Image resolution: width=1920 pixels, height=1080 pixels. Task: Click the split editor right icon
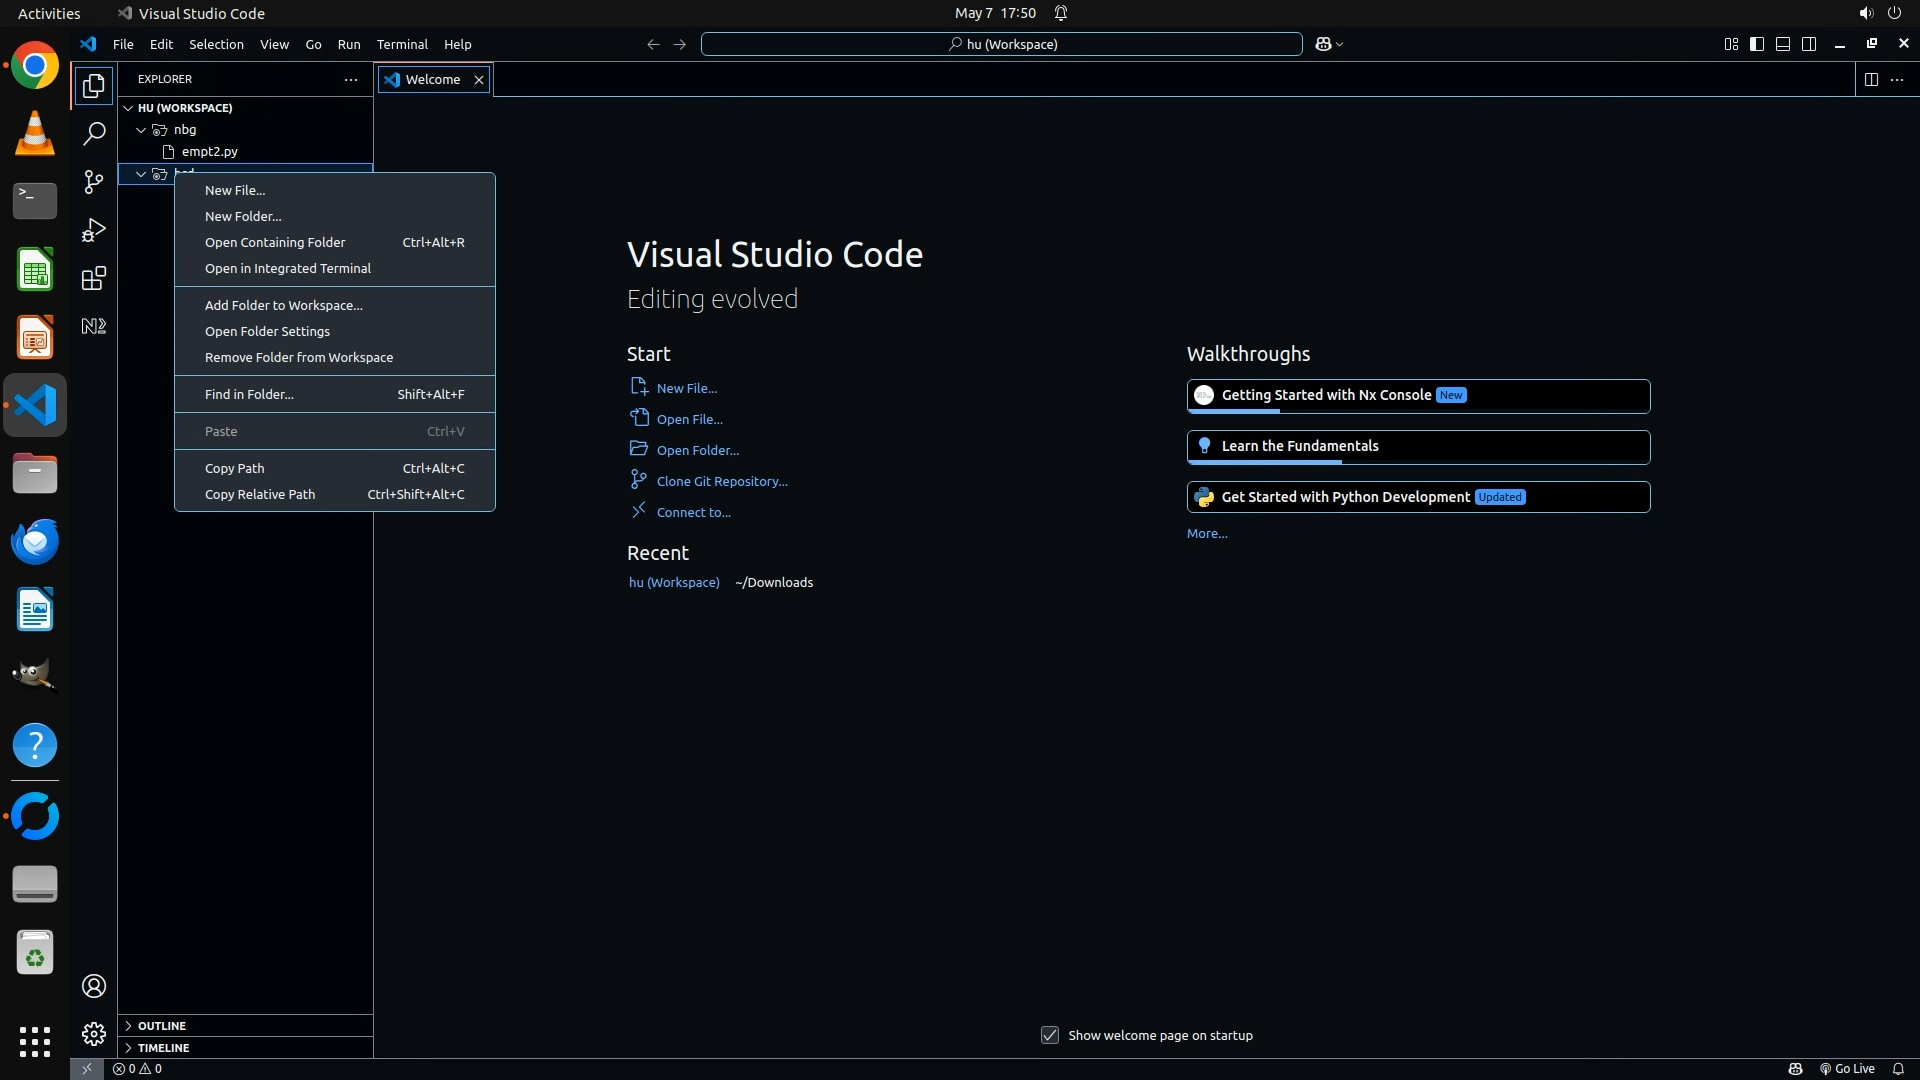pyautogui.click(x=1871, y=79)
